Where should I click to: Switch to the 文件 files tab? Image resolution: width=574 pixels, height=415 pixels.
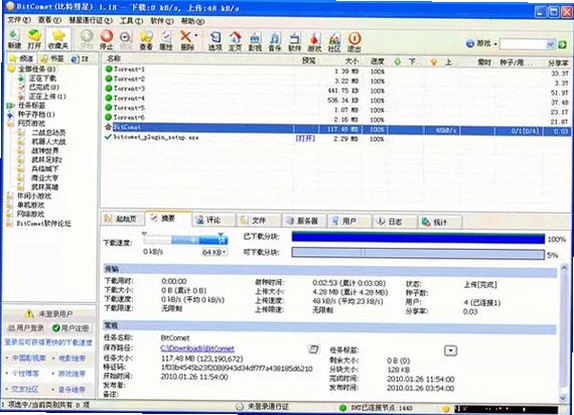click(x=258, y=220)
